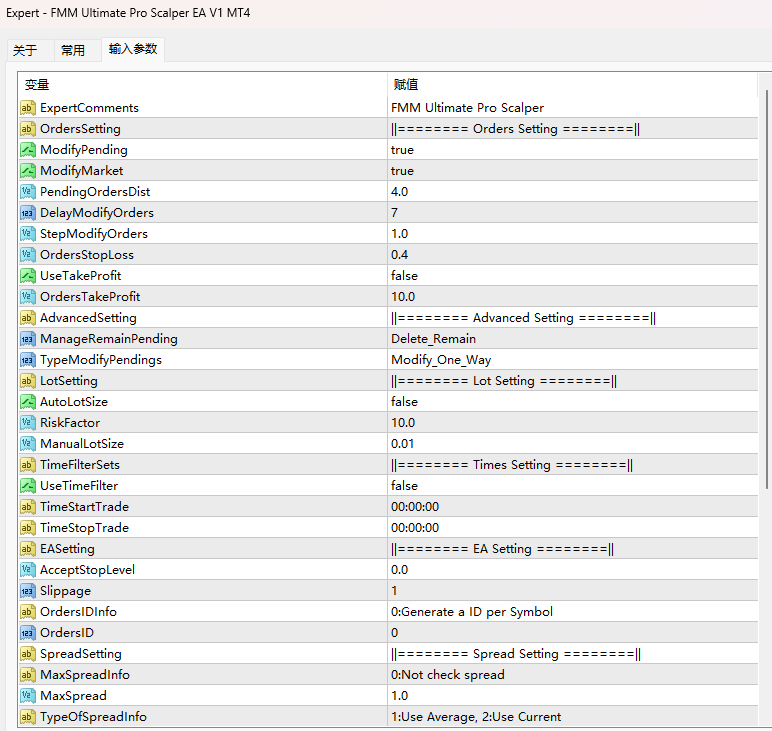The image size is (772, 731).
Task: Click the OrdersTakeProfit double icon
Action: tap(28, 297)
